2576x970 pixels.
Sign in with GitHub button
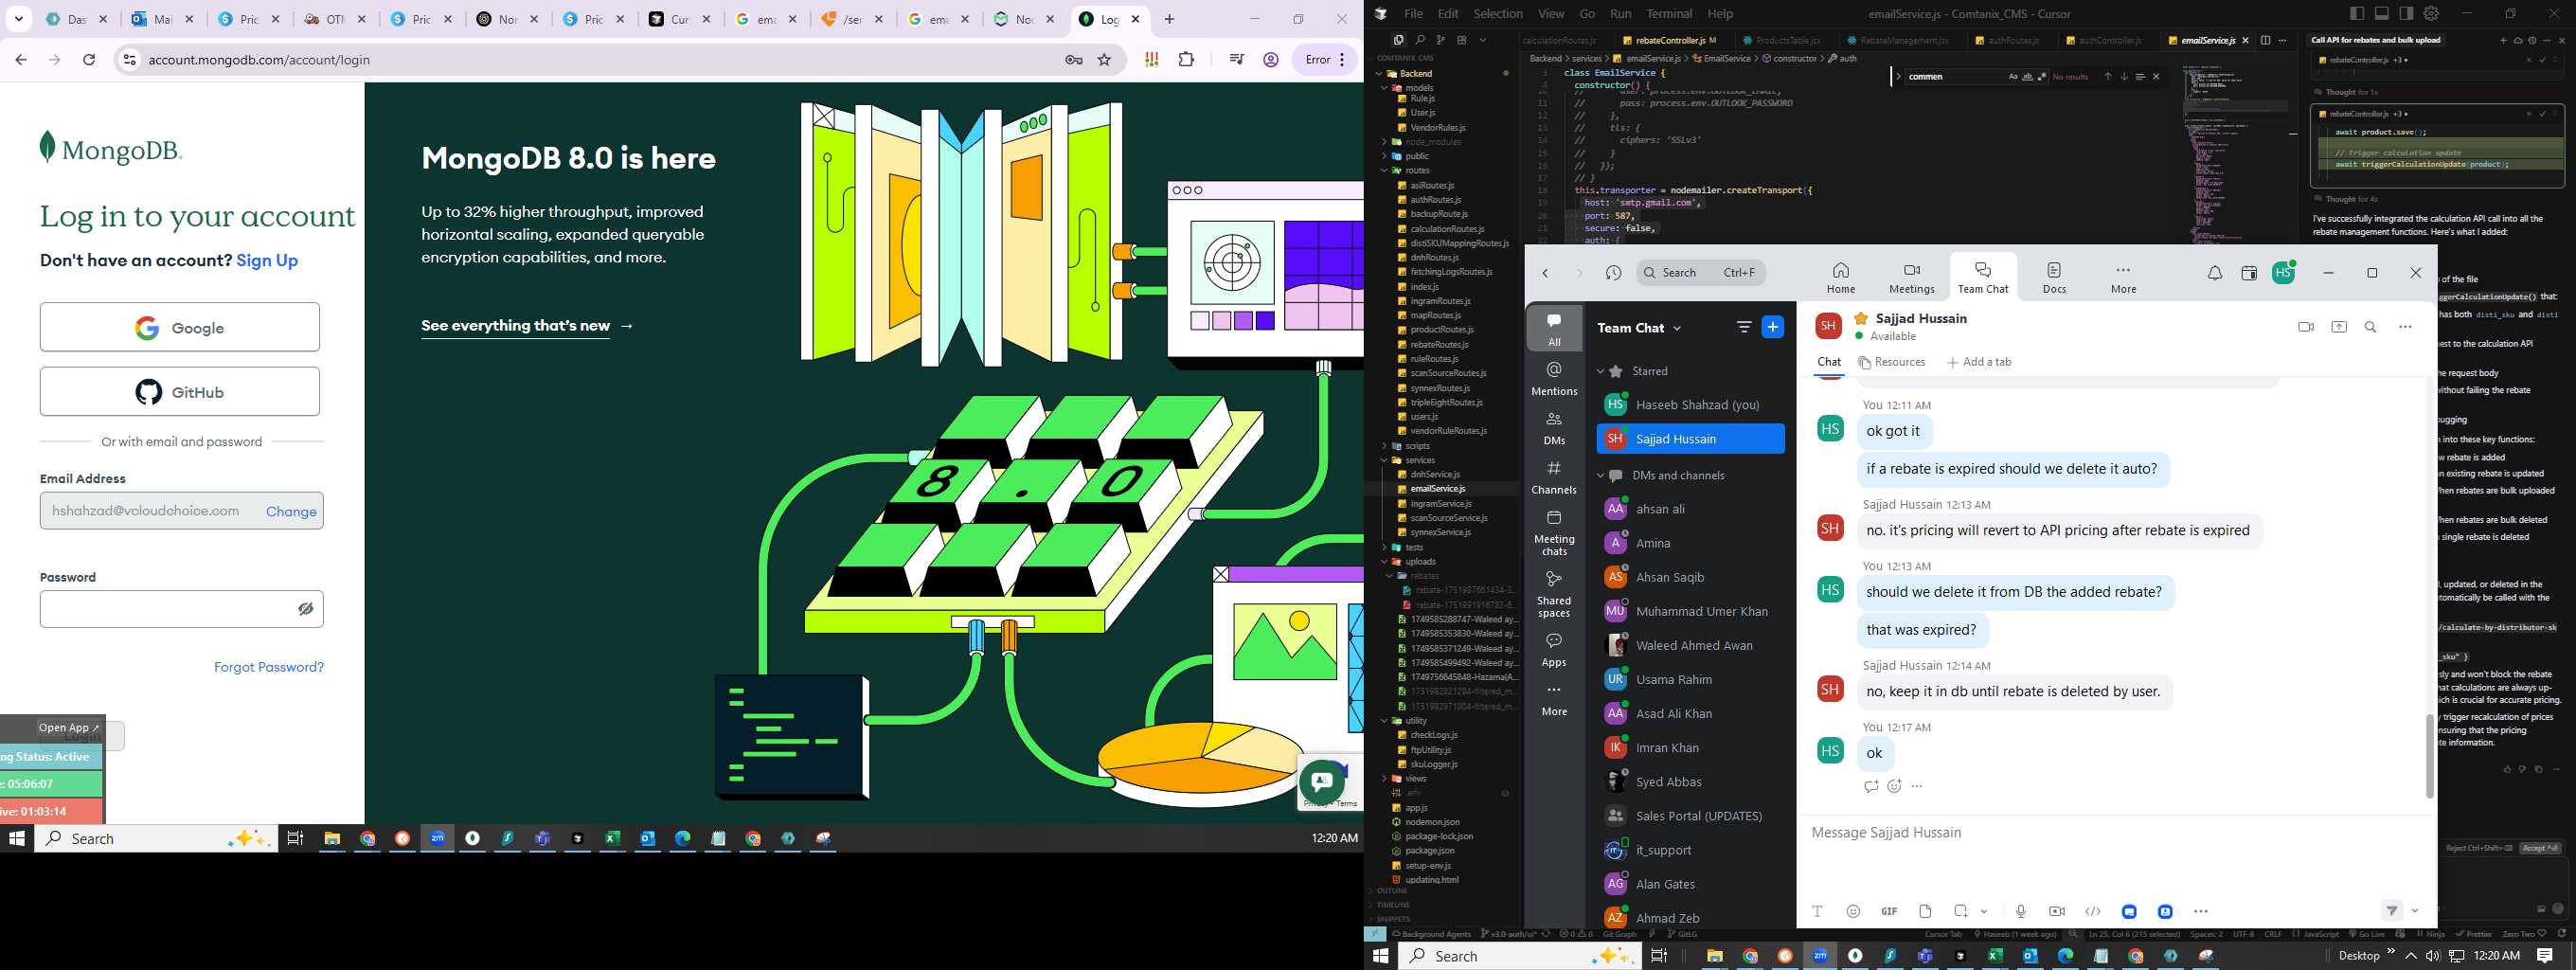tap(180, 392)
